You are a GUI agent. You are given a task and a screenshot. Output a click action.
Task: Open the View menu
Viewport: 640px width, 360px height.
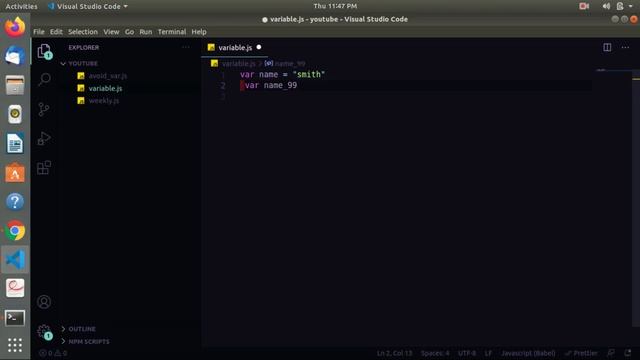tap(111, 32)
